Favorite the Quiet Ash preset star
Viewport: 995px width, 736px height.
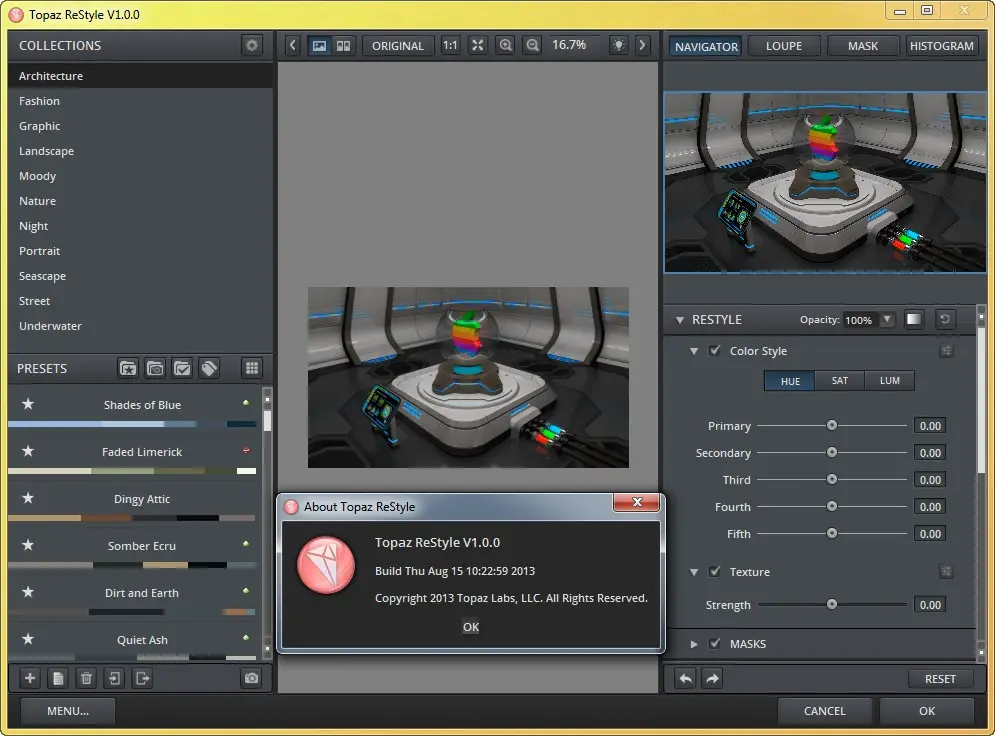[x=28, y=638]
